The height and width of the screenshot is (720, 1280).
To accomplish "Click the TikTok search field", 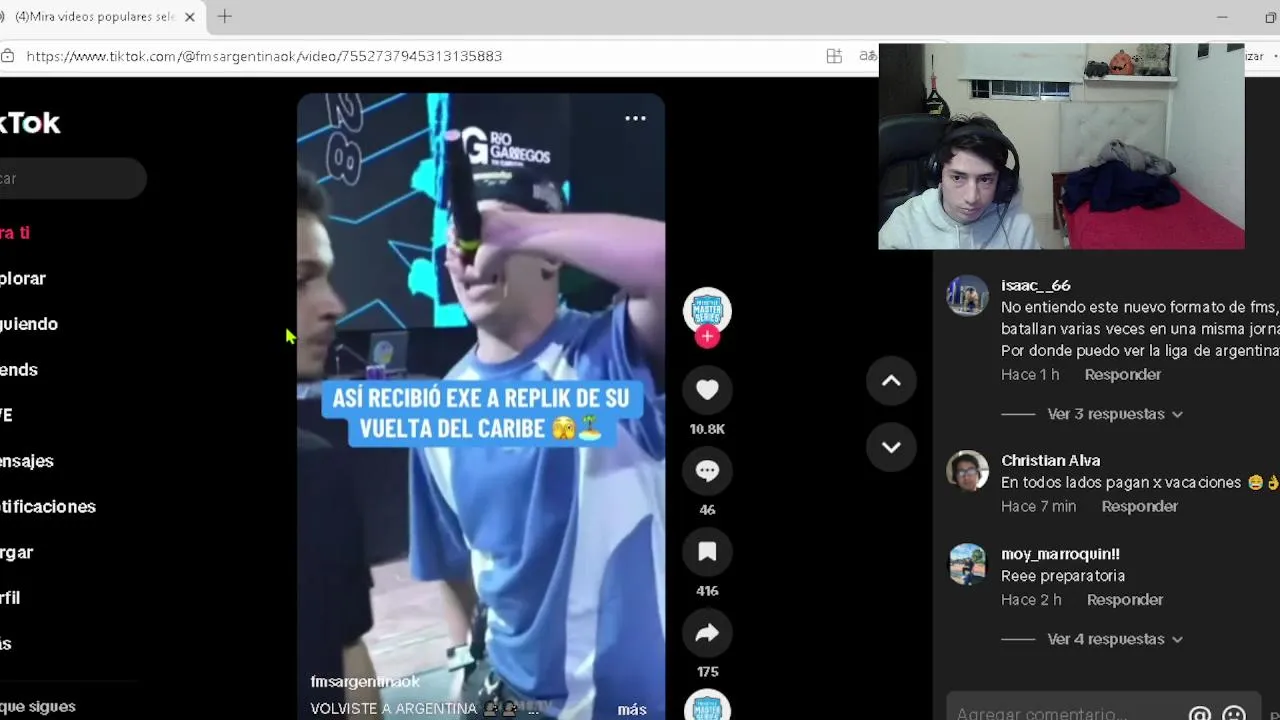I will 72,179.
